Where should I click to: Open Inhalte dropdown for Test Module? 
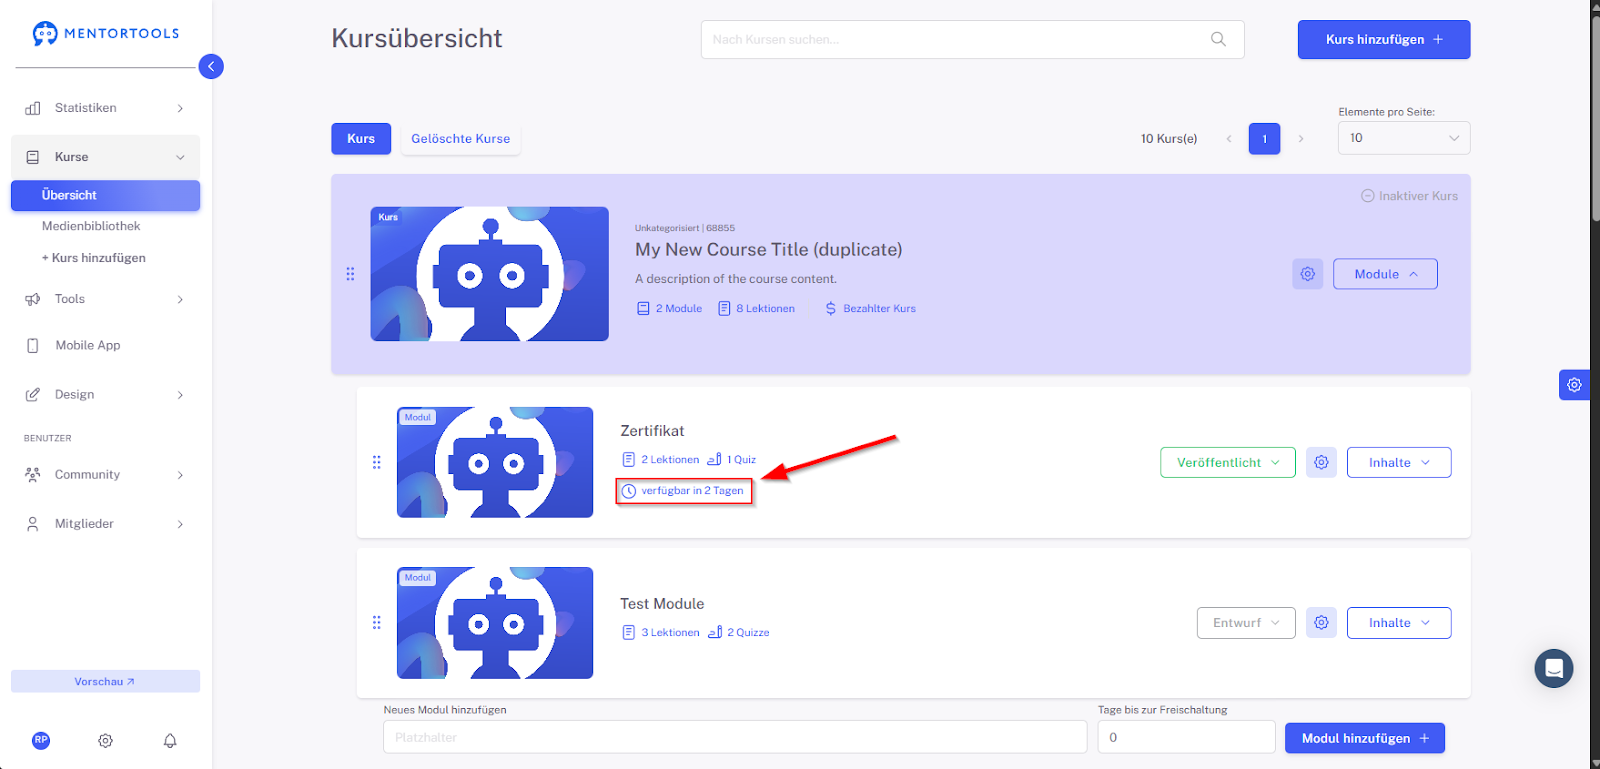point(1399,623)
